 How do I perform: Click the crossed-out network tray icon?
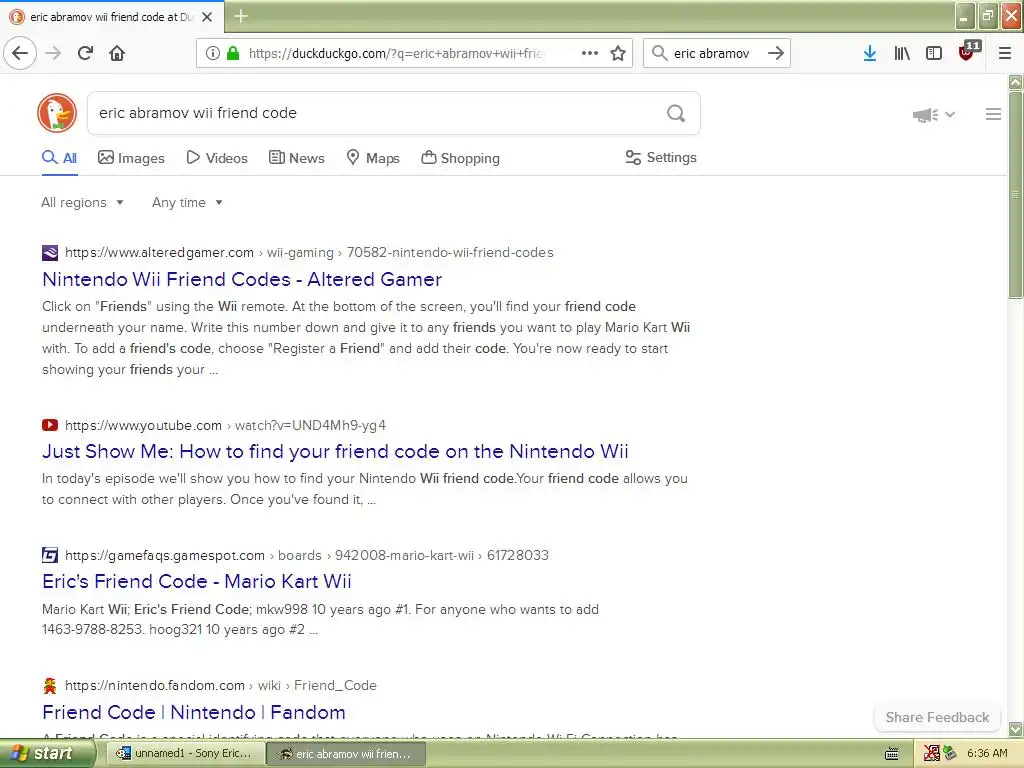pyautogui.click(x=931, y=754)
